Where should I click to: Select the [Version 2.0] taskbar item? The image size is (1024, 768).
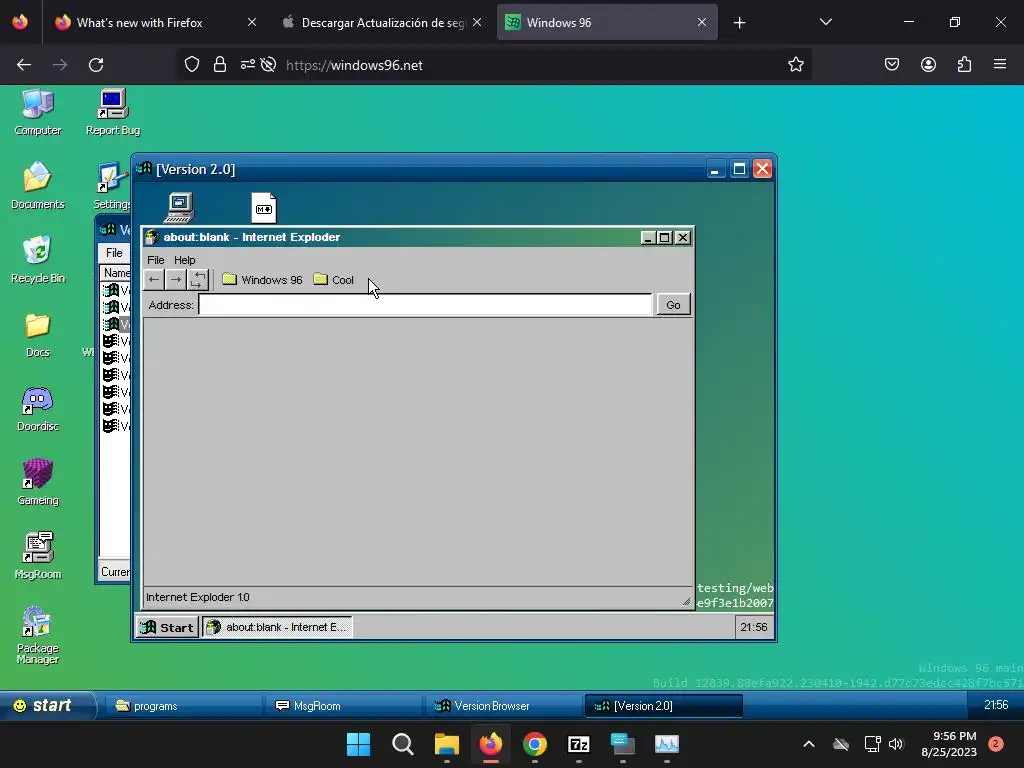(664, 706)
